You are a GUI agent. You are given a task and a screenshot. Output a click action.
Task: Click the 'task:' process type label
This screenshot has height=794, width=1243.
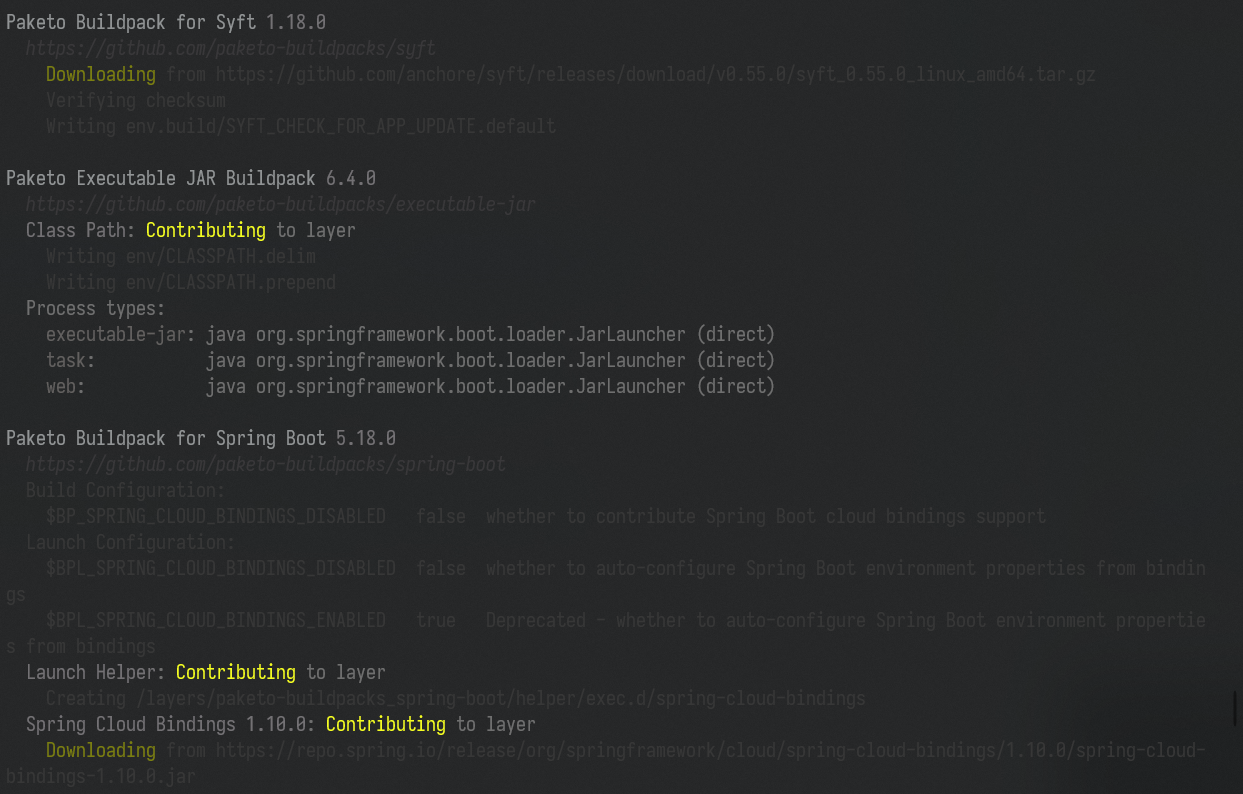71,360
